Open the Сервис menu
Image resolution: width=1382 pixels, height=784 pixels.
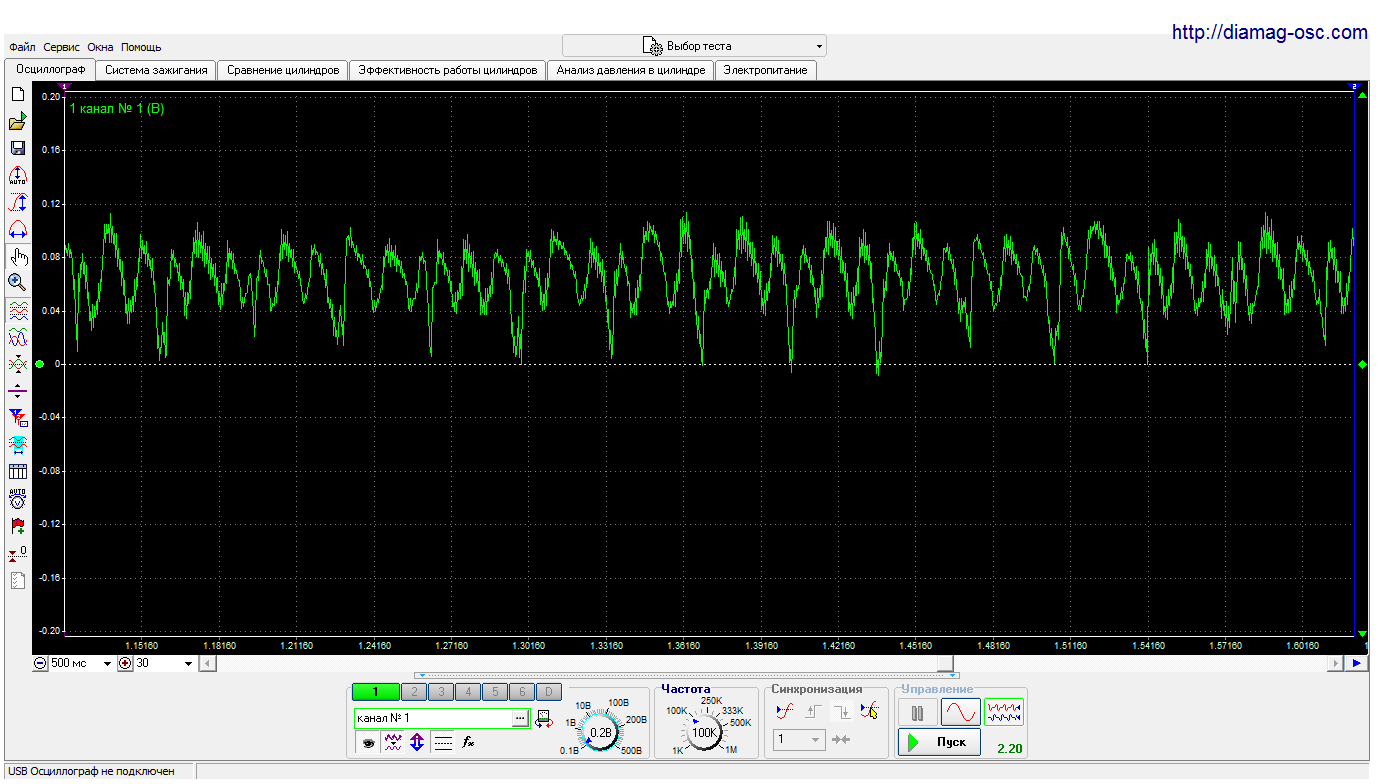click(62, 47)
